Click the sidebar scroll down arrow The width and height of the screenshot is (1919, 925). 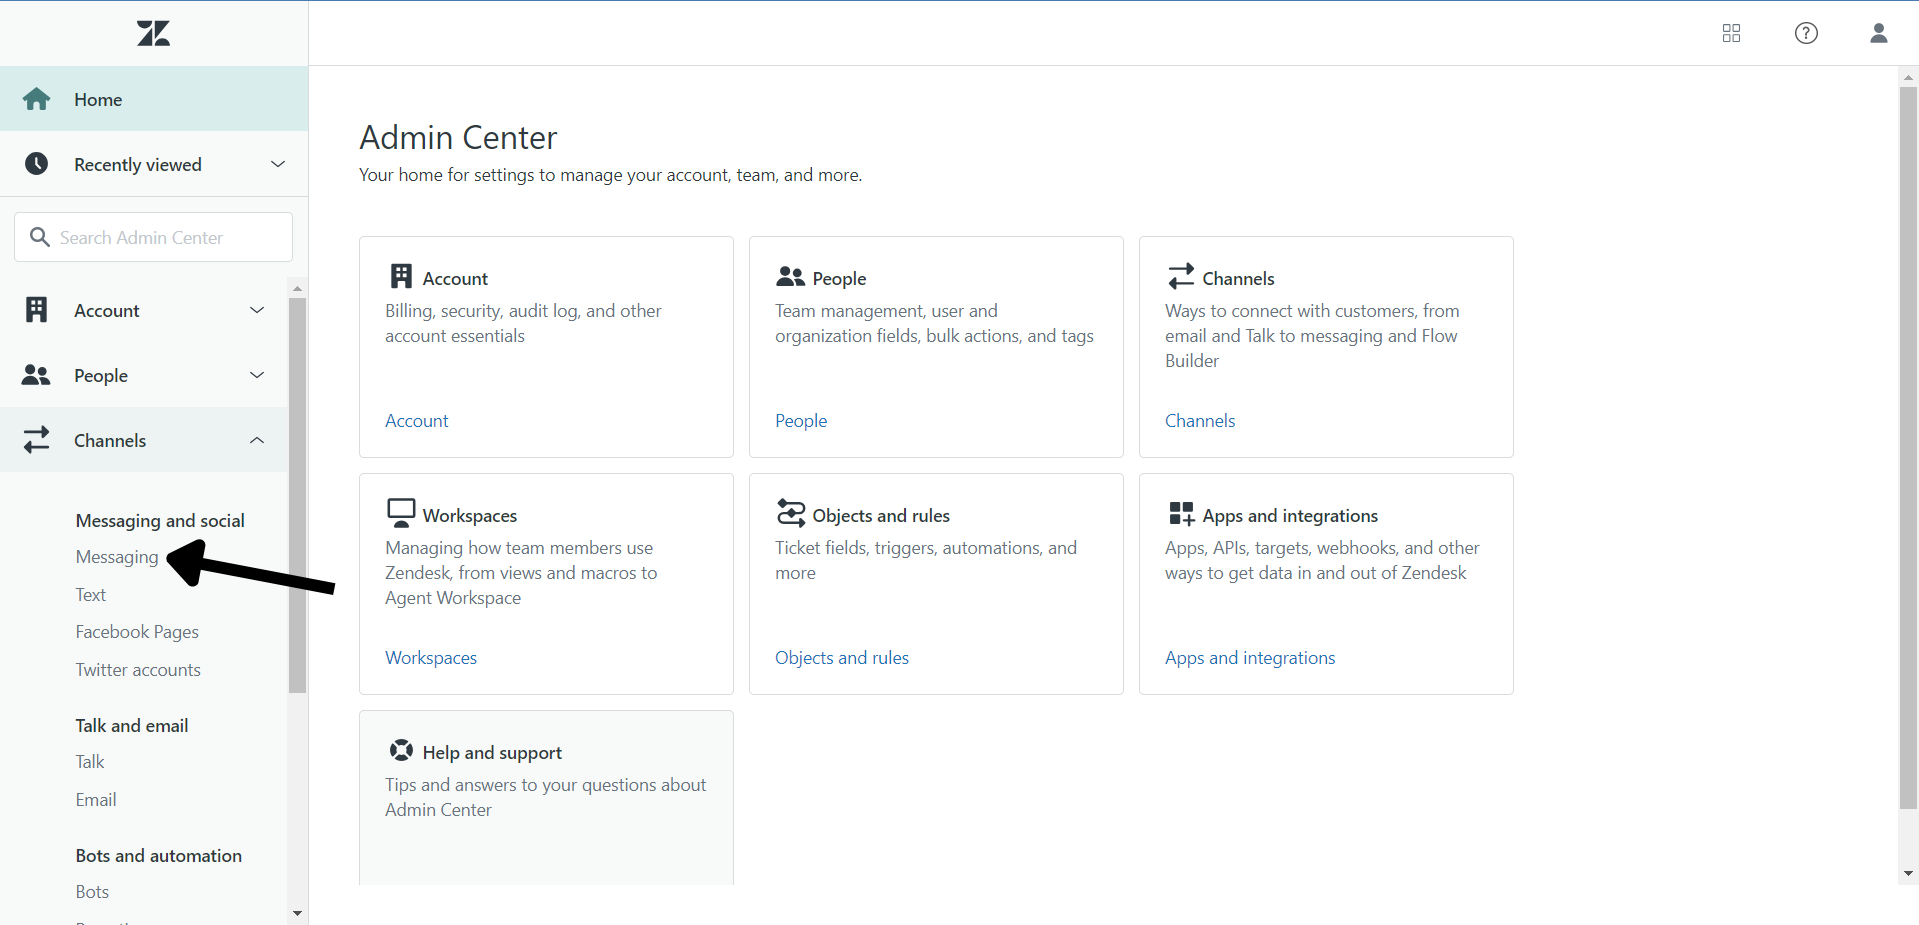pyautogui.click(x=297, y=913)
